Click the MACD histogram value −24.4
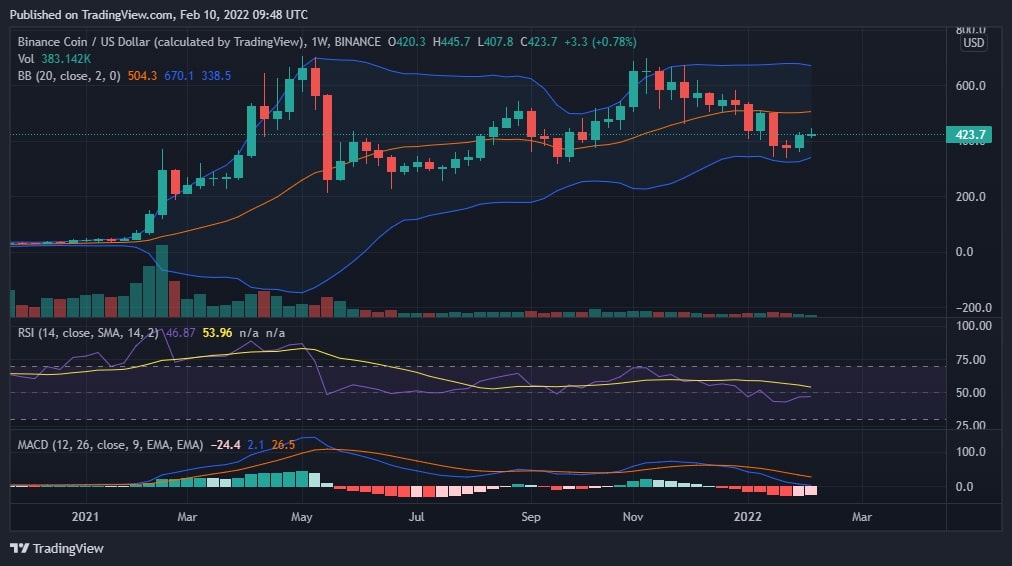Viewport: 1012px width, 566px height. 225,445
